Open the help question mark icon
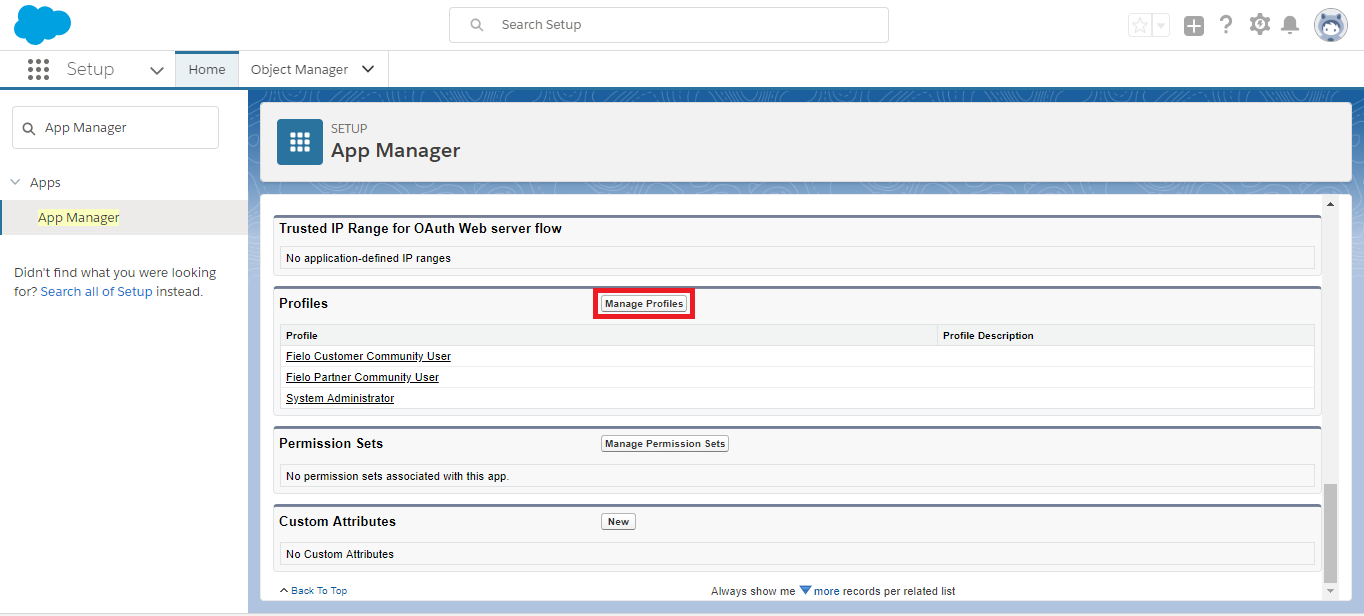This screenshot has height=616, width=1364. click(1226, 25)
